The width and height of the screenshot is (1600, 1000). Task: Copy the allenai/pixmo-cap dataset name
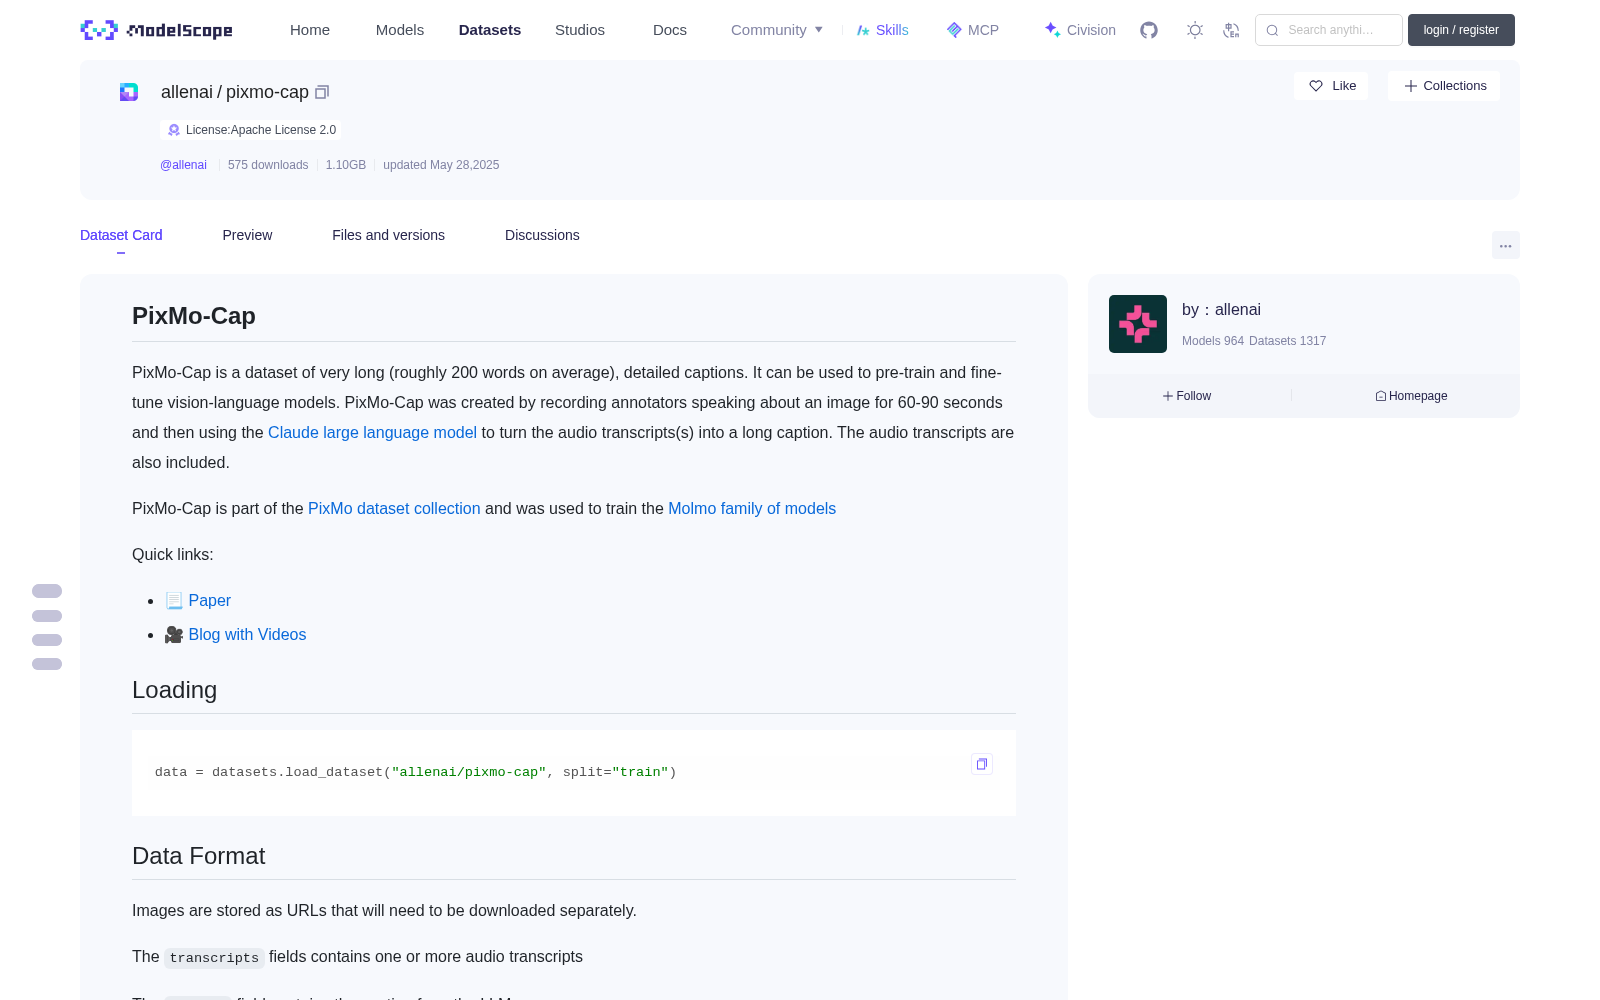(322, 92)
